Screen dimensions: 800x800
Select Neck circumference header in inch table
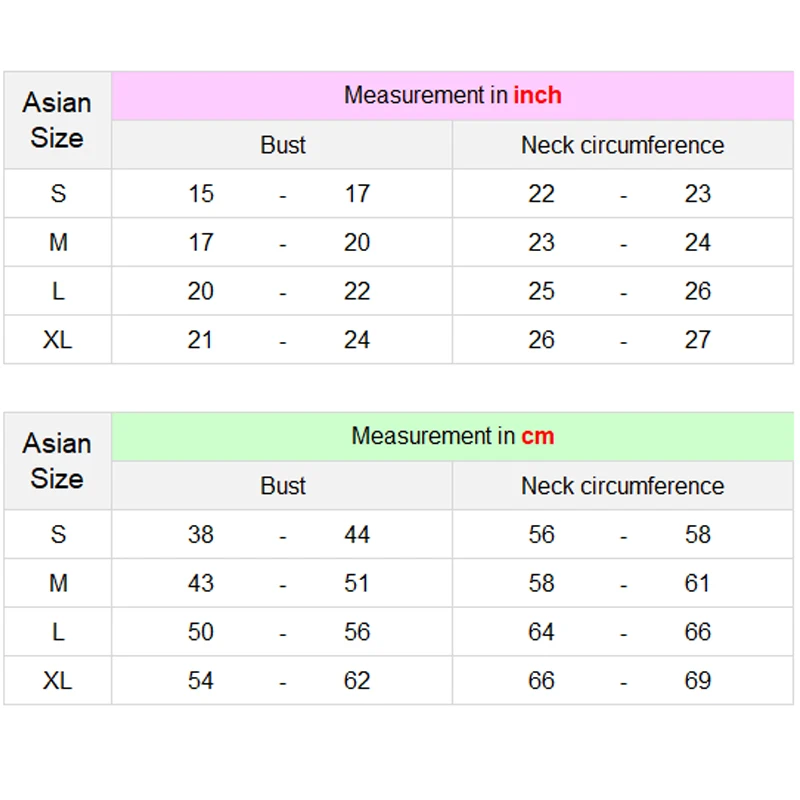622,145
